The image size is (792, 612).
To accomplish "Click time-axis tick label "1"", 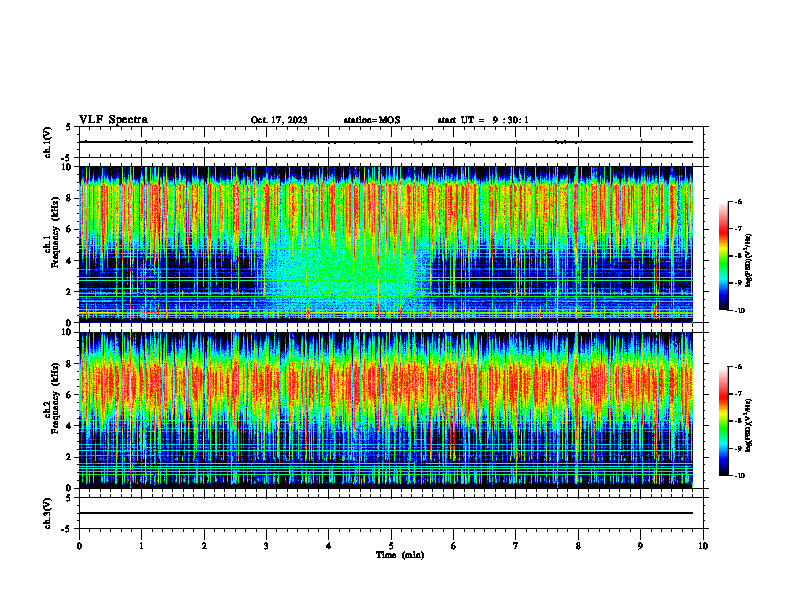I will (x=141, y=546).
